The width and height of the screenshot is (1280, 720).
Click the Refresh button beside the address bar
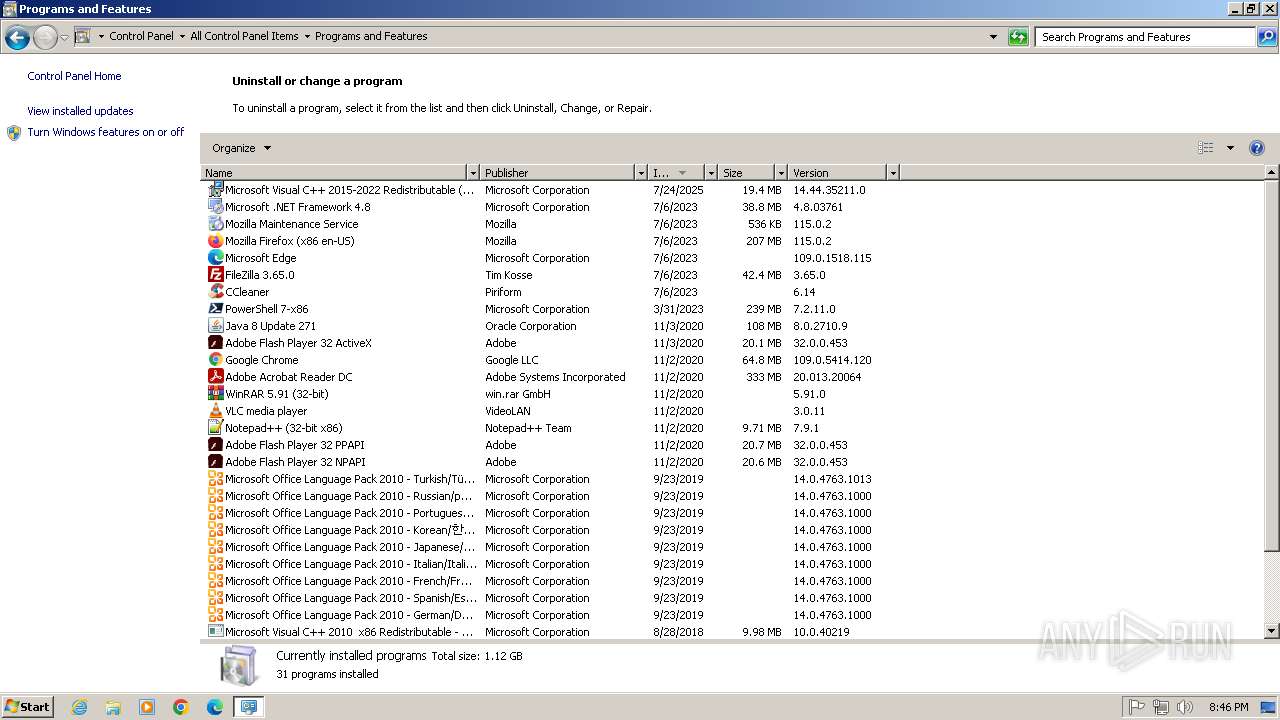pyautogui.click(x=1018, y=37)
